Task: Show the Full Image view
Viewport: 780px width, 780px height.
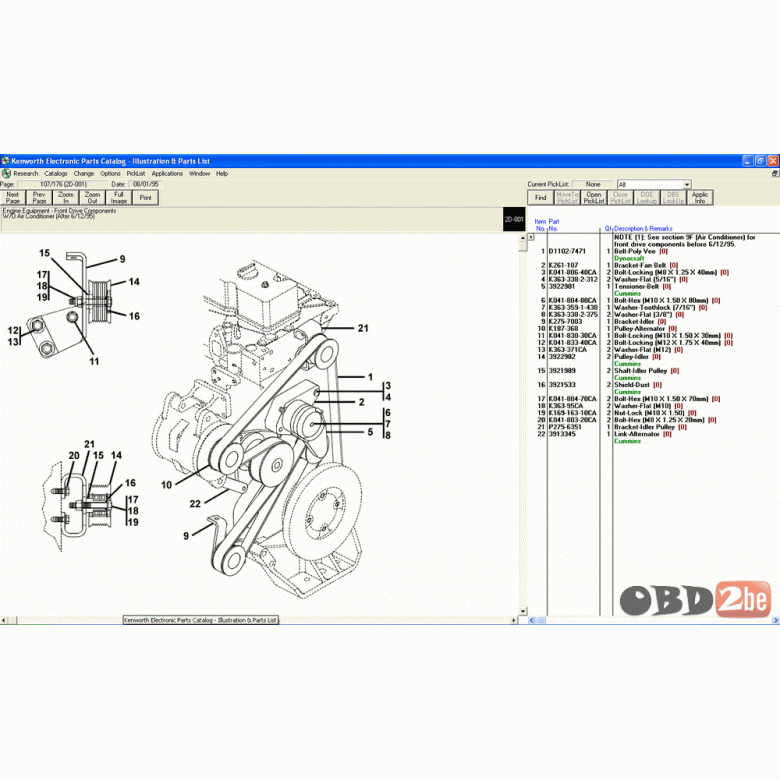Action: pos(119,197)
